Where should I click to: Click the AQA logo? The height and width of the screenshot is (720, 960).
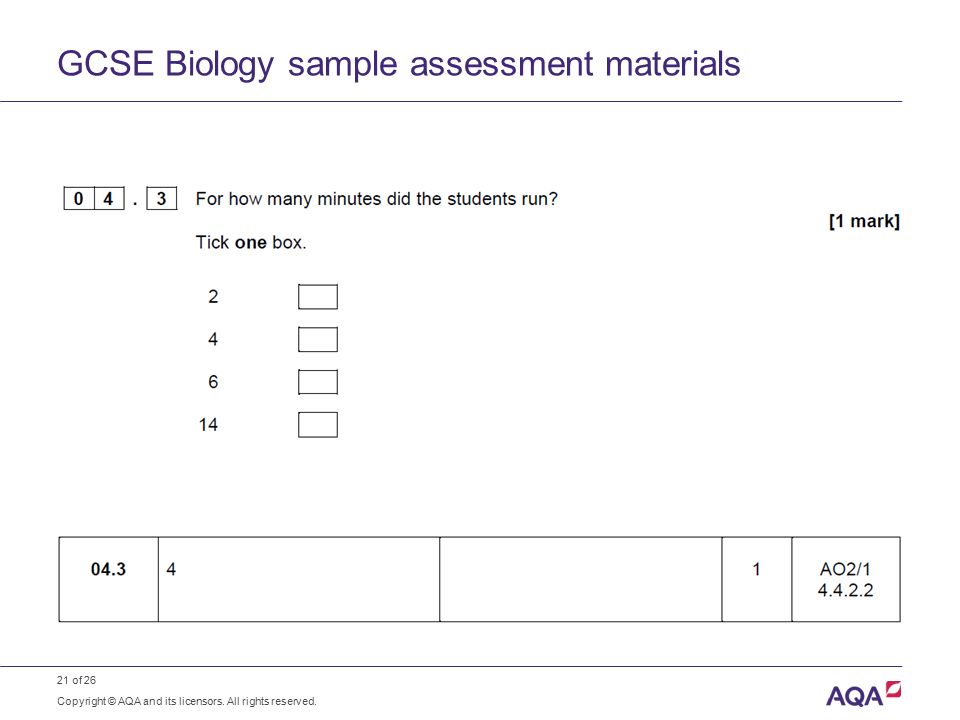click(863, 694)
